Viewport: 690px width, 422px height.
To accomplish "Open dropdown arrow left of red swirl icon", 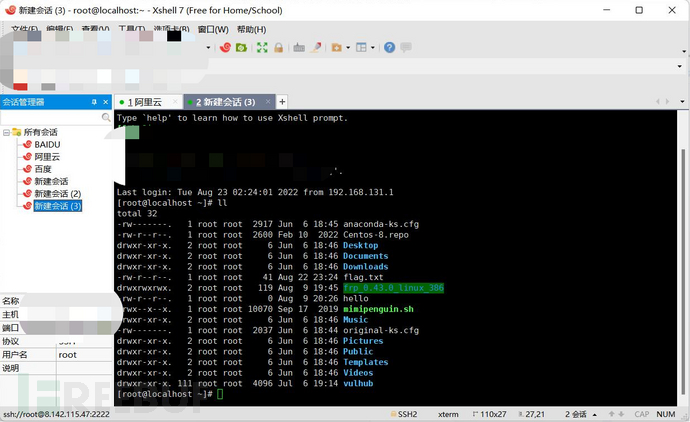I will coord(208,48).
